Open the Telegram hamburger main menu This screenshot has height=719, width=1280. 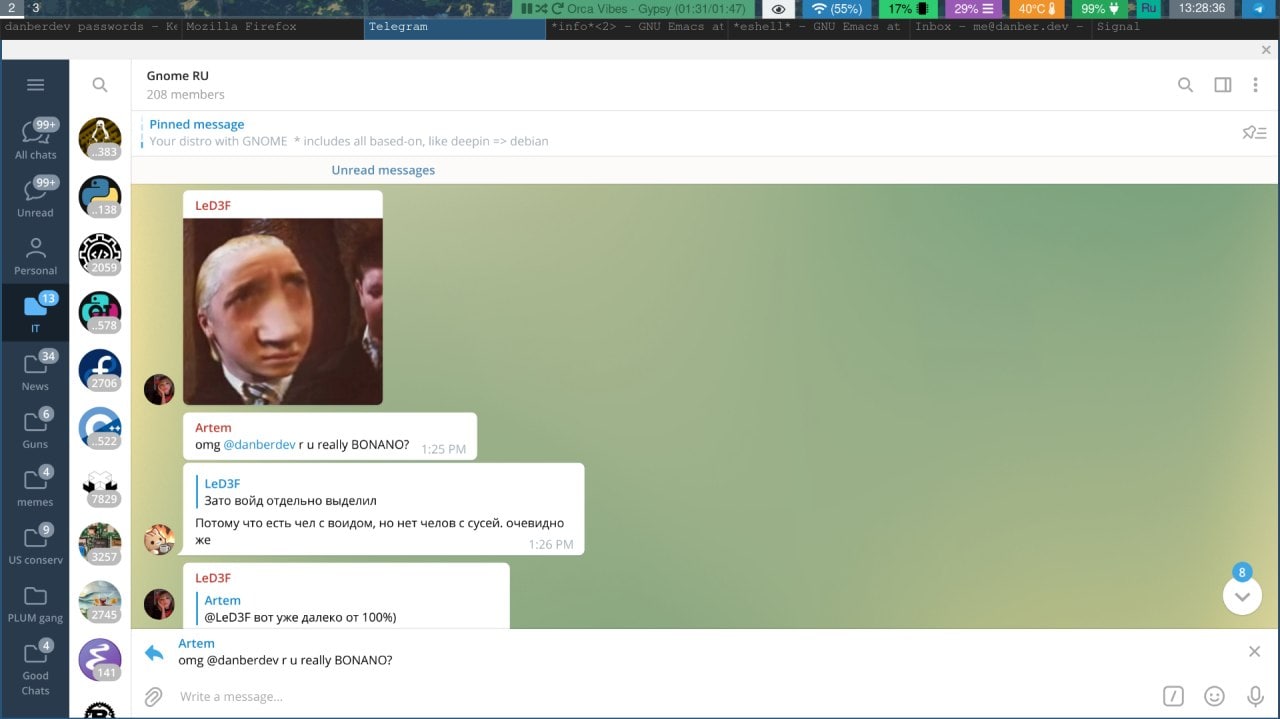click(x=35, y=85)
